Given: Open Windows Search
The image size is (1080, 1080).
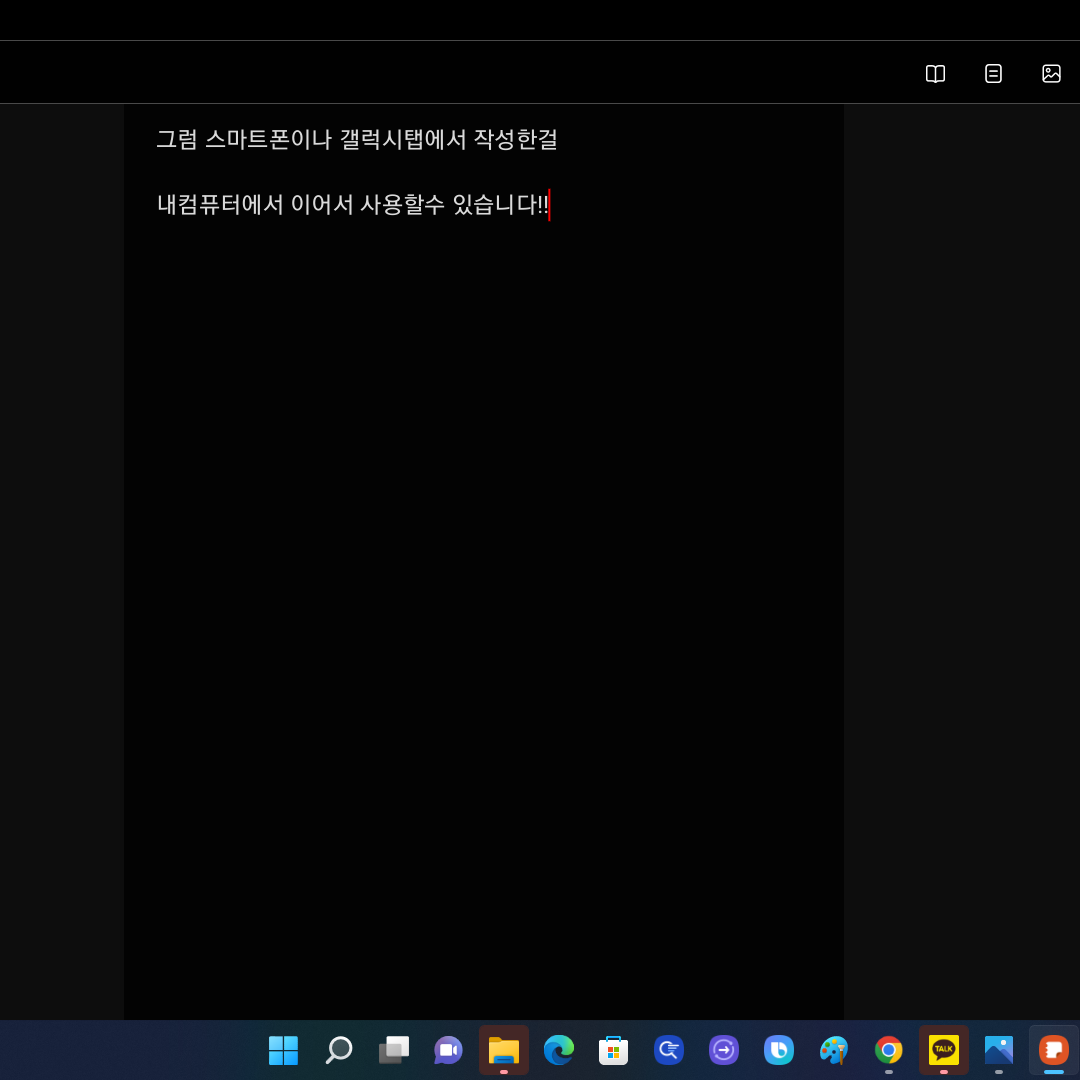Looking at the screenshot, I should click(338, 1051).
